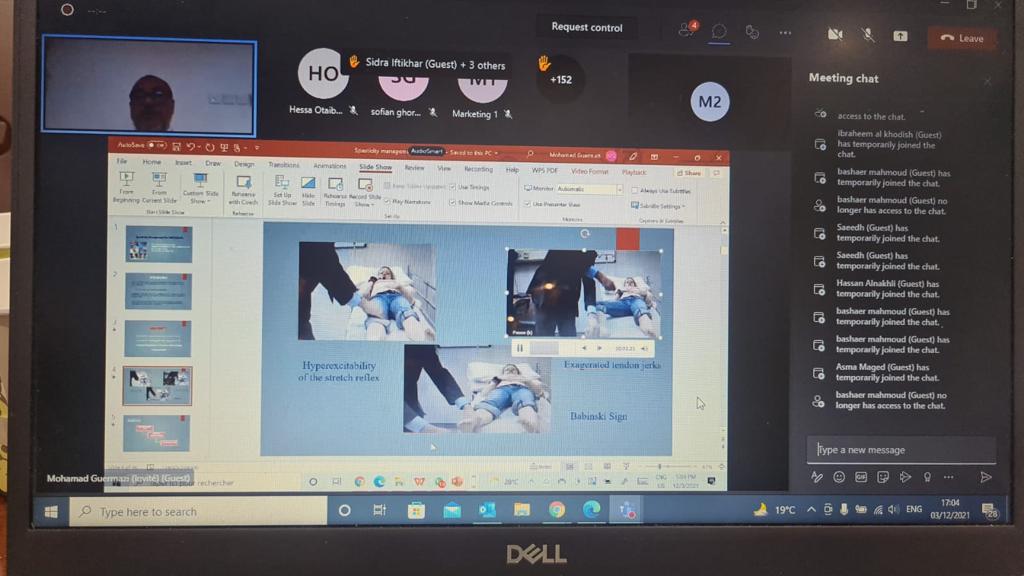This screenshot has width=1024, height=576.
Task: Toggle the Use Timings checkbox
Action: (x=453, y=187)
